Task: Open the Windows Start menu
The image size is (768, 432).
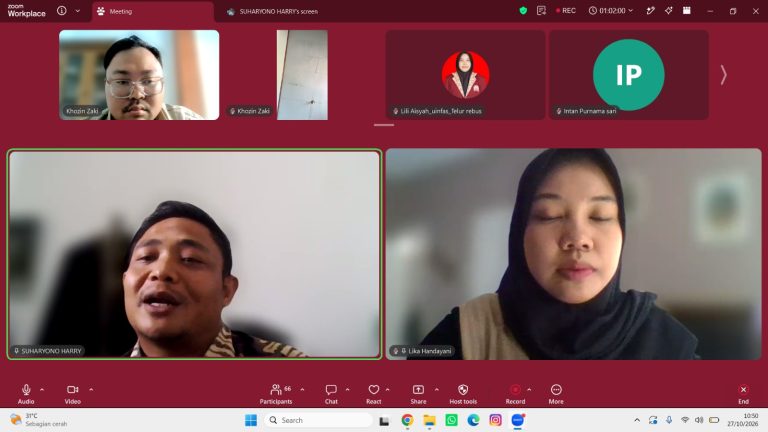Action: pyautogui.click(x=251, y=420)
